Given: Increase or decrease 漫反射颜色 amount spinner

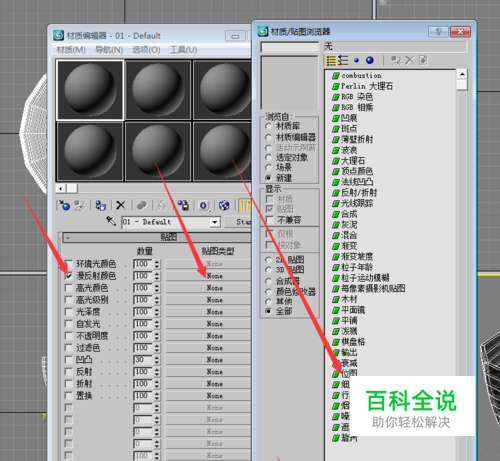Looking at the screenshot, I should tap(157, 276).
